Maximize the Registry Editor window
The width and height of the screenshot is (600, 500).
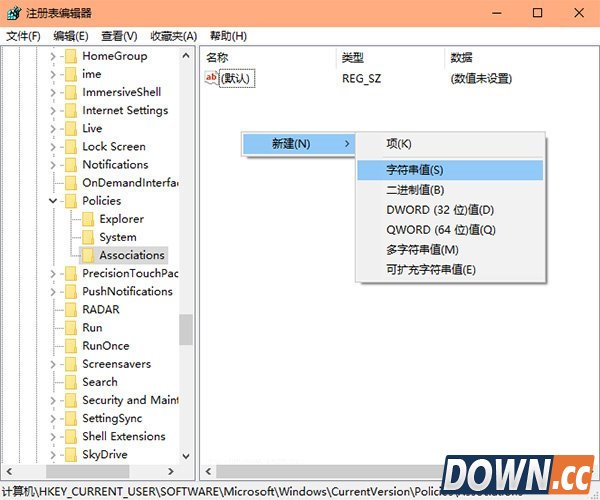537,13
